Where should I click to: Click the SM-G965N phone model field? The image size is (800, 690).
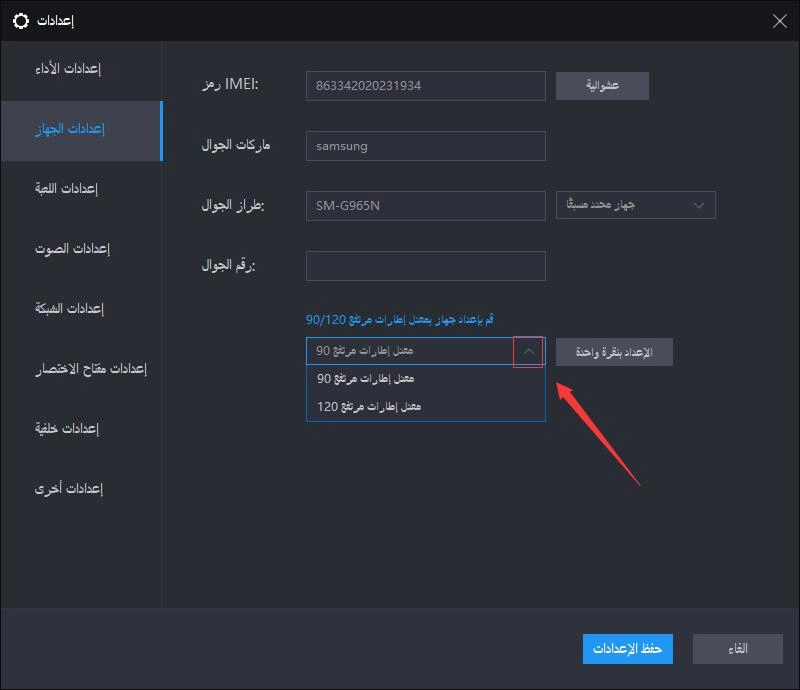coord(426,206)
